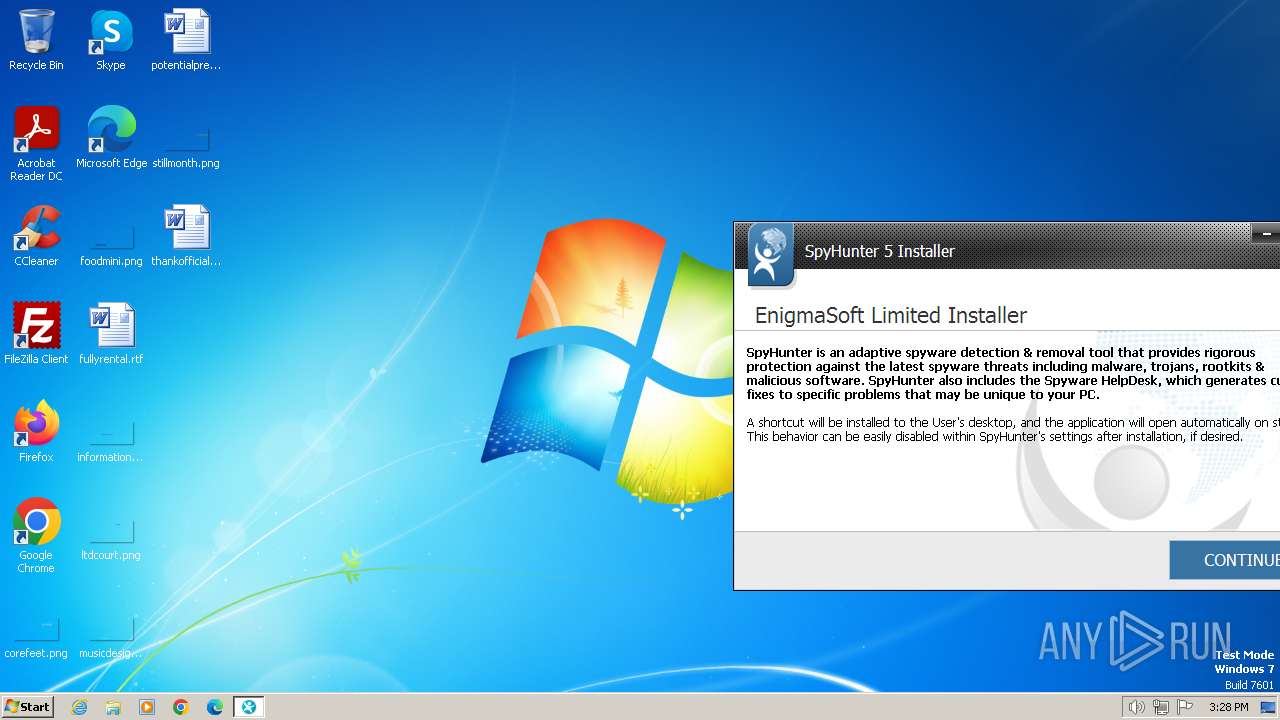The height and width of the screenshot is (720, 1280).
Task: Open Windows Explorer folder on taskbar
Action: [x=113, y=707]
